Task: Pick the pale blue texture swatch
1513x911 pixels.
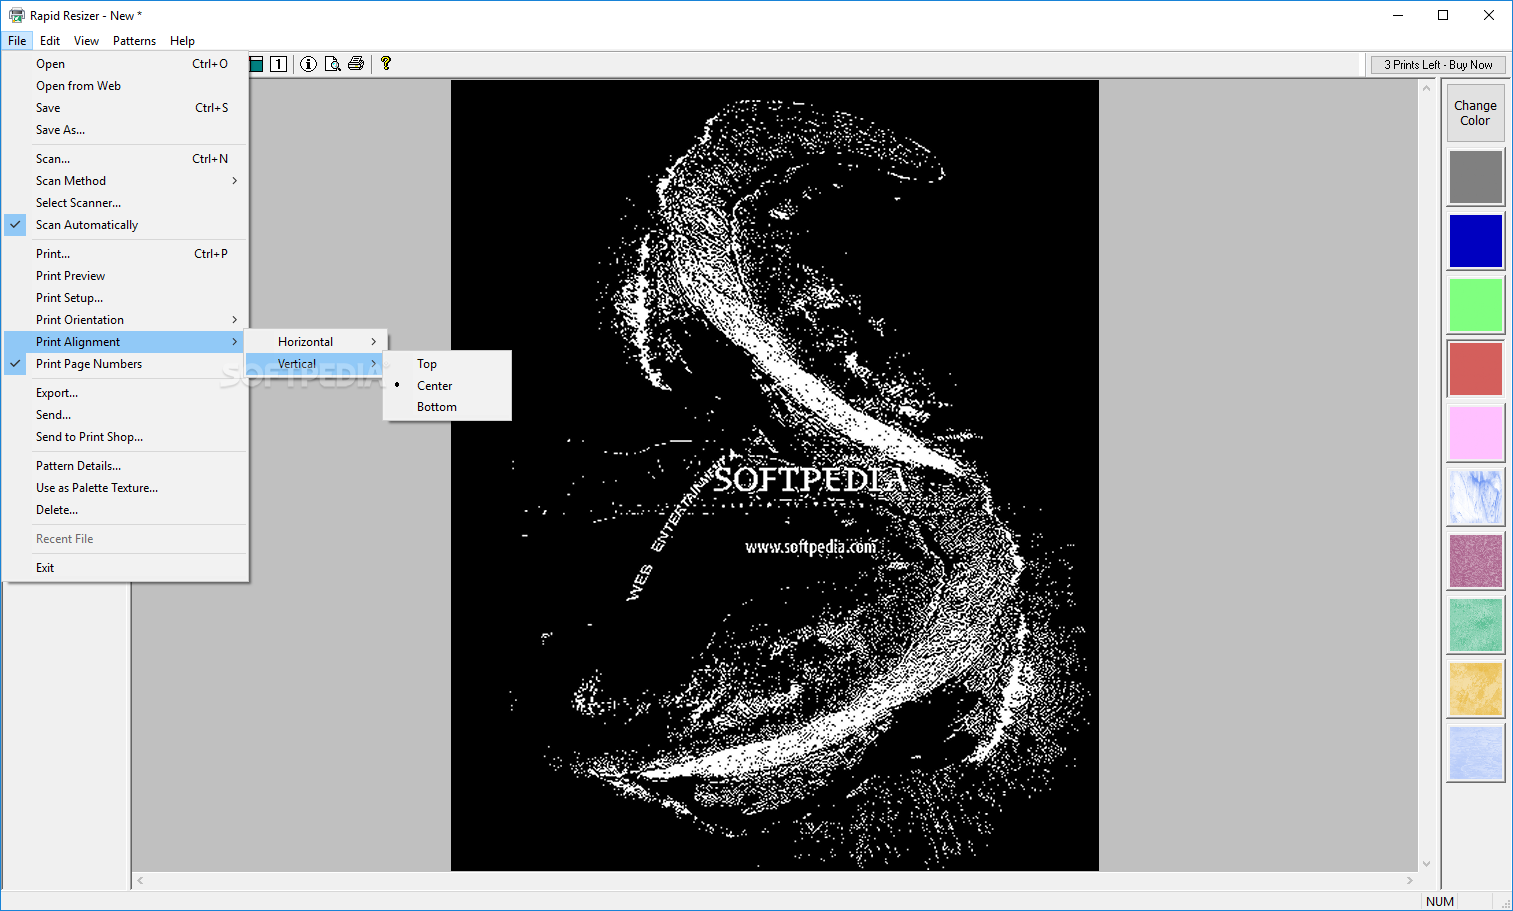Action: coord(1475,753)
